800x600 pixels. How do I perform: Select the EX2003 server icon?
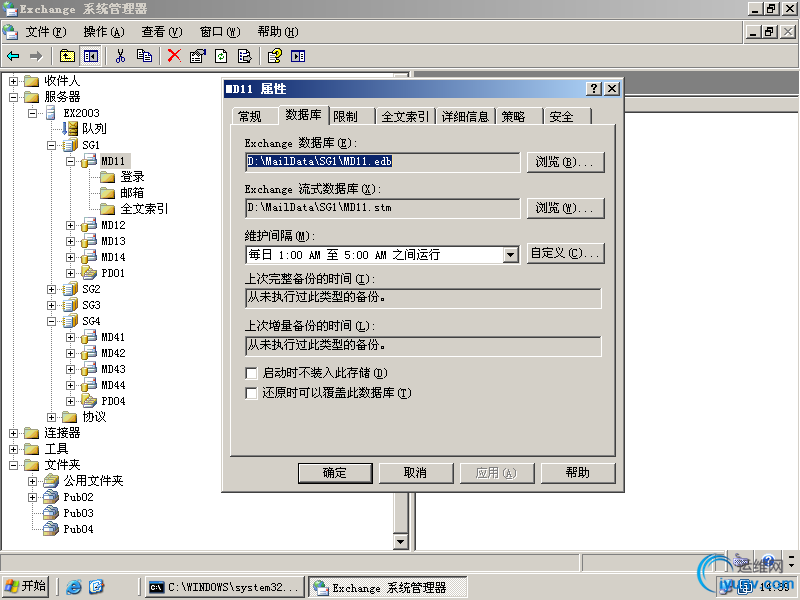point(51,113)
